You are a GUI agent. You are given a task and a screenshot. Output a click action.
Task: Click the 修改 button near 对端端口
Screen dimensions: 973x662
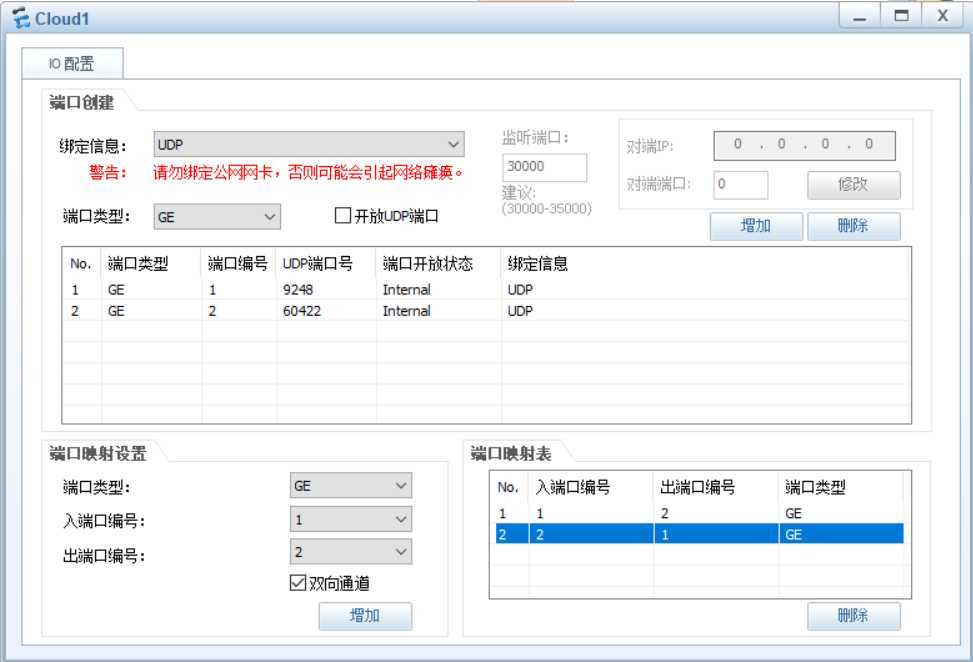coord(855,185)
